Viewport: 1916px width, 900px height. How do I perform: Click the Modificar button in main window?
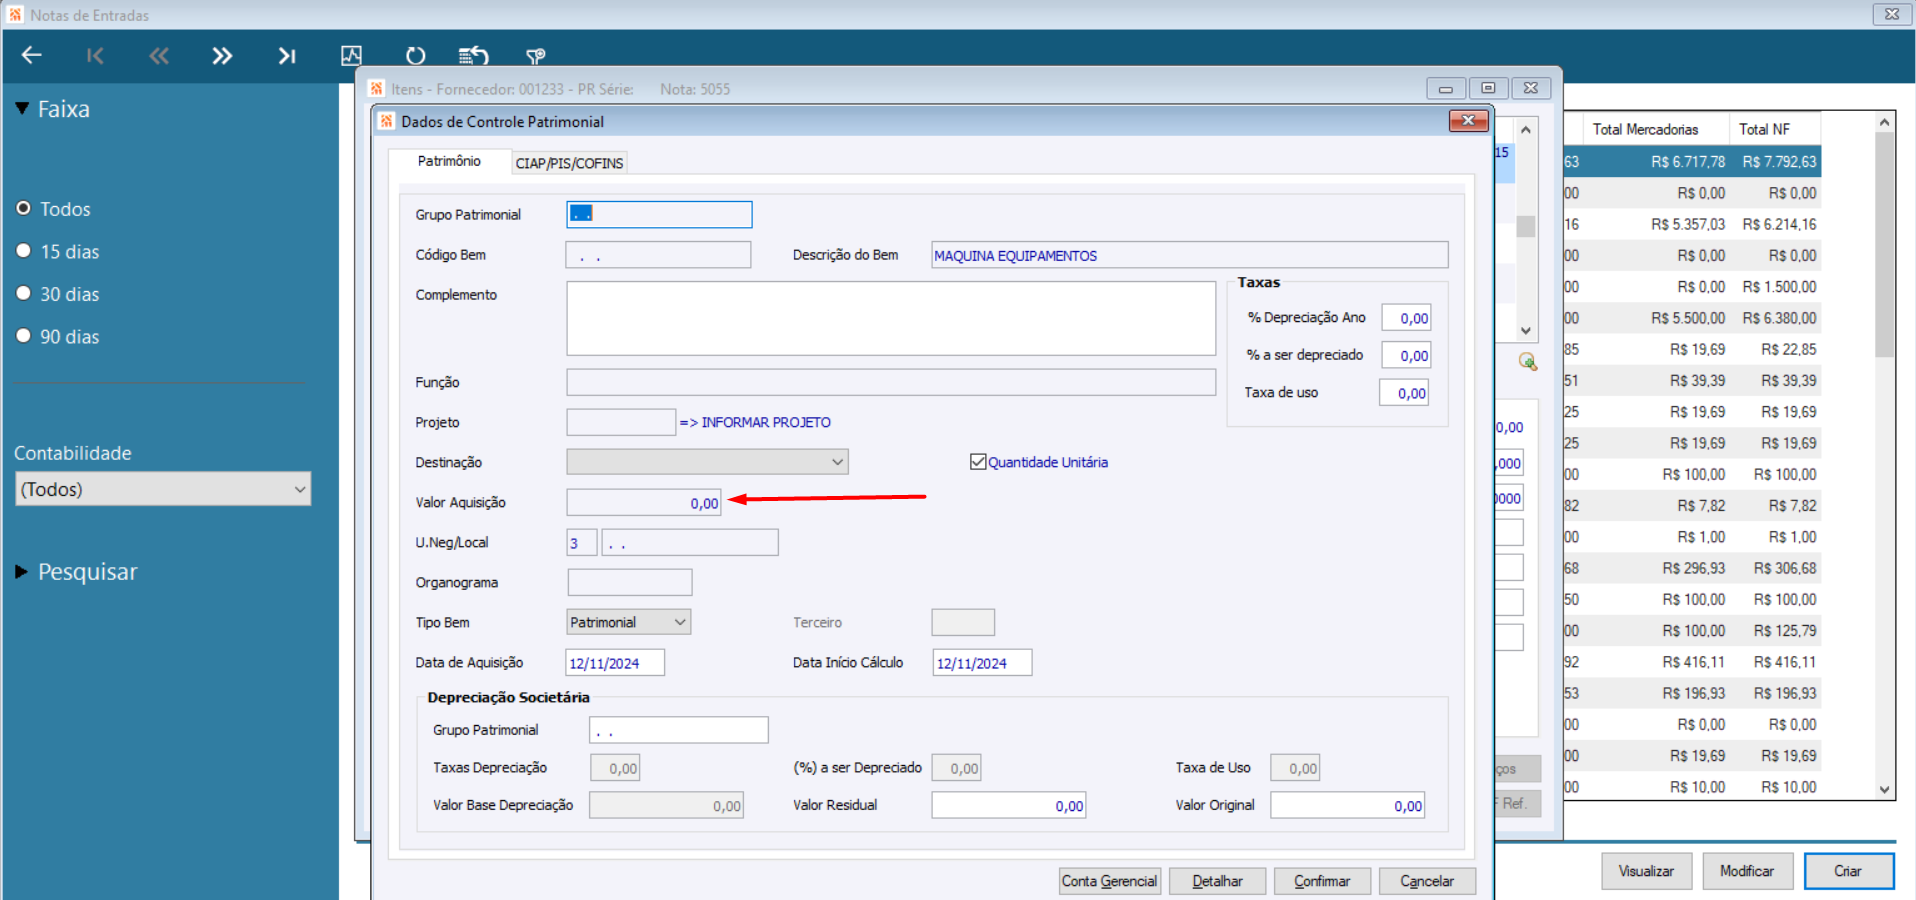[x=1747, y=871]
